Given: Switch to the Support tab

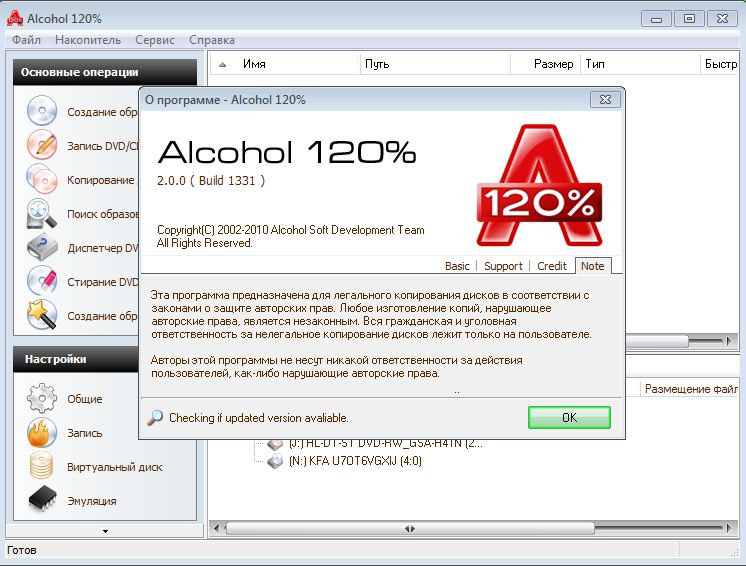Looking at the screenshot, I should pyautogui.click(x=503, y=266).
